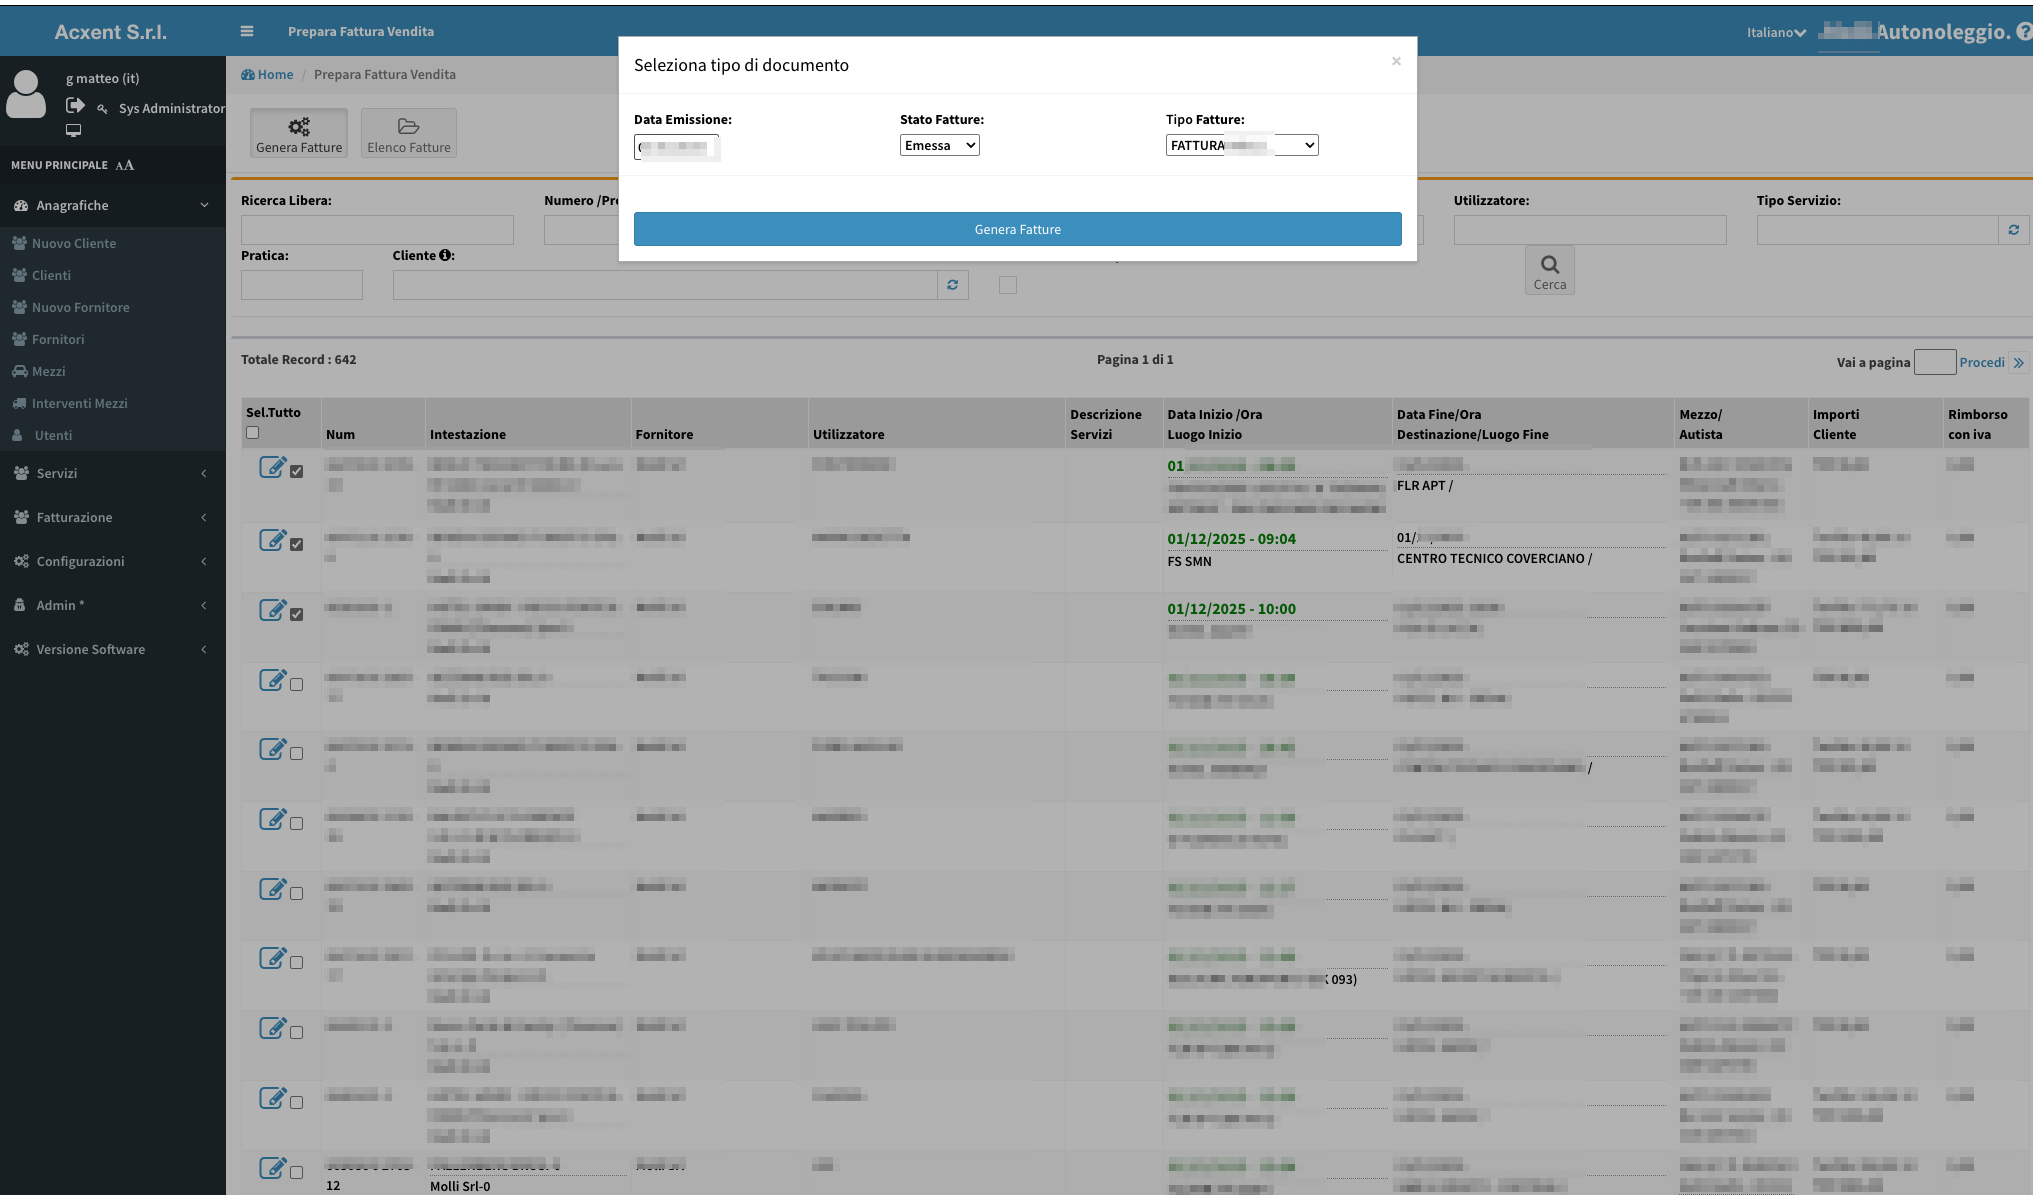
Task: Click the Data Emissione date field
Action: [676, 148]
